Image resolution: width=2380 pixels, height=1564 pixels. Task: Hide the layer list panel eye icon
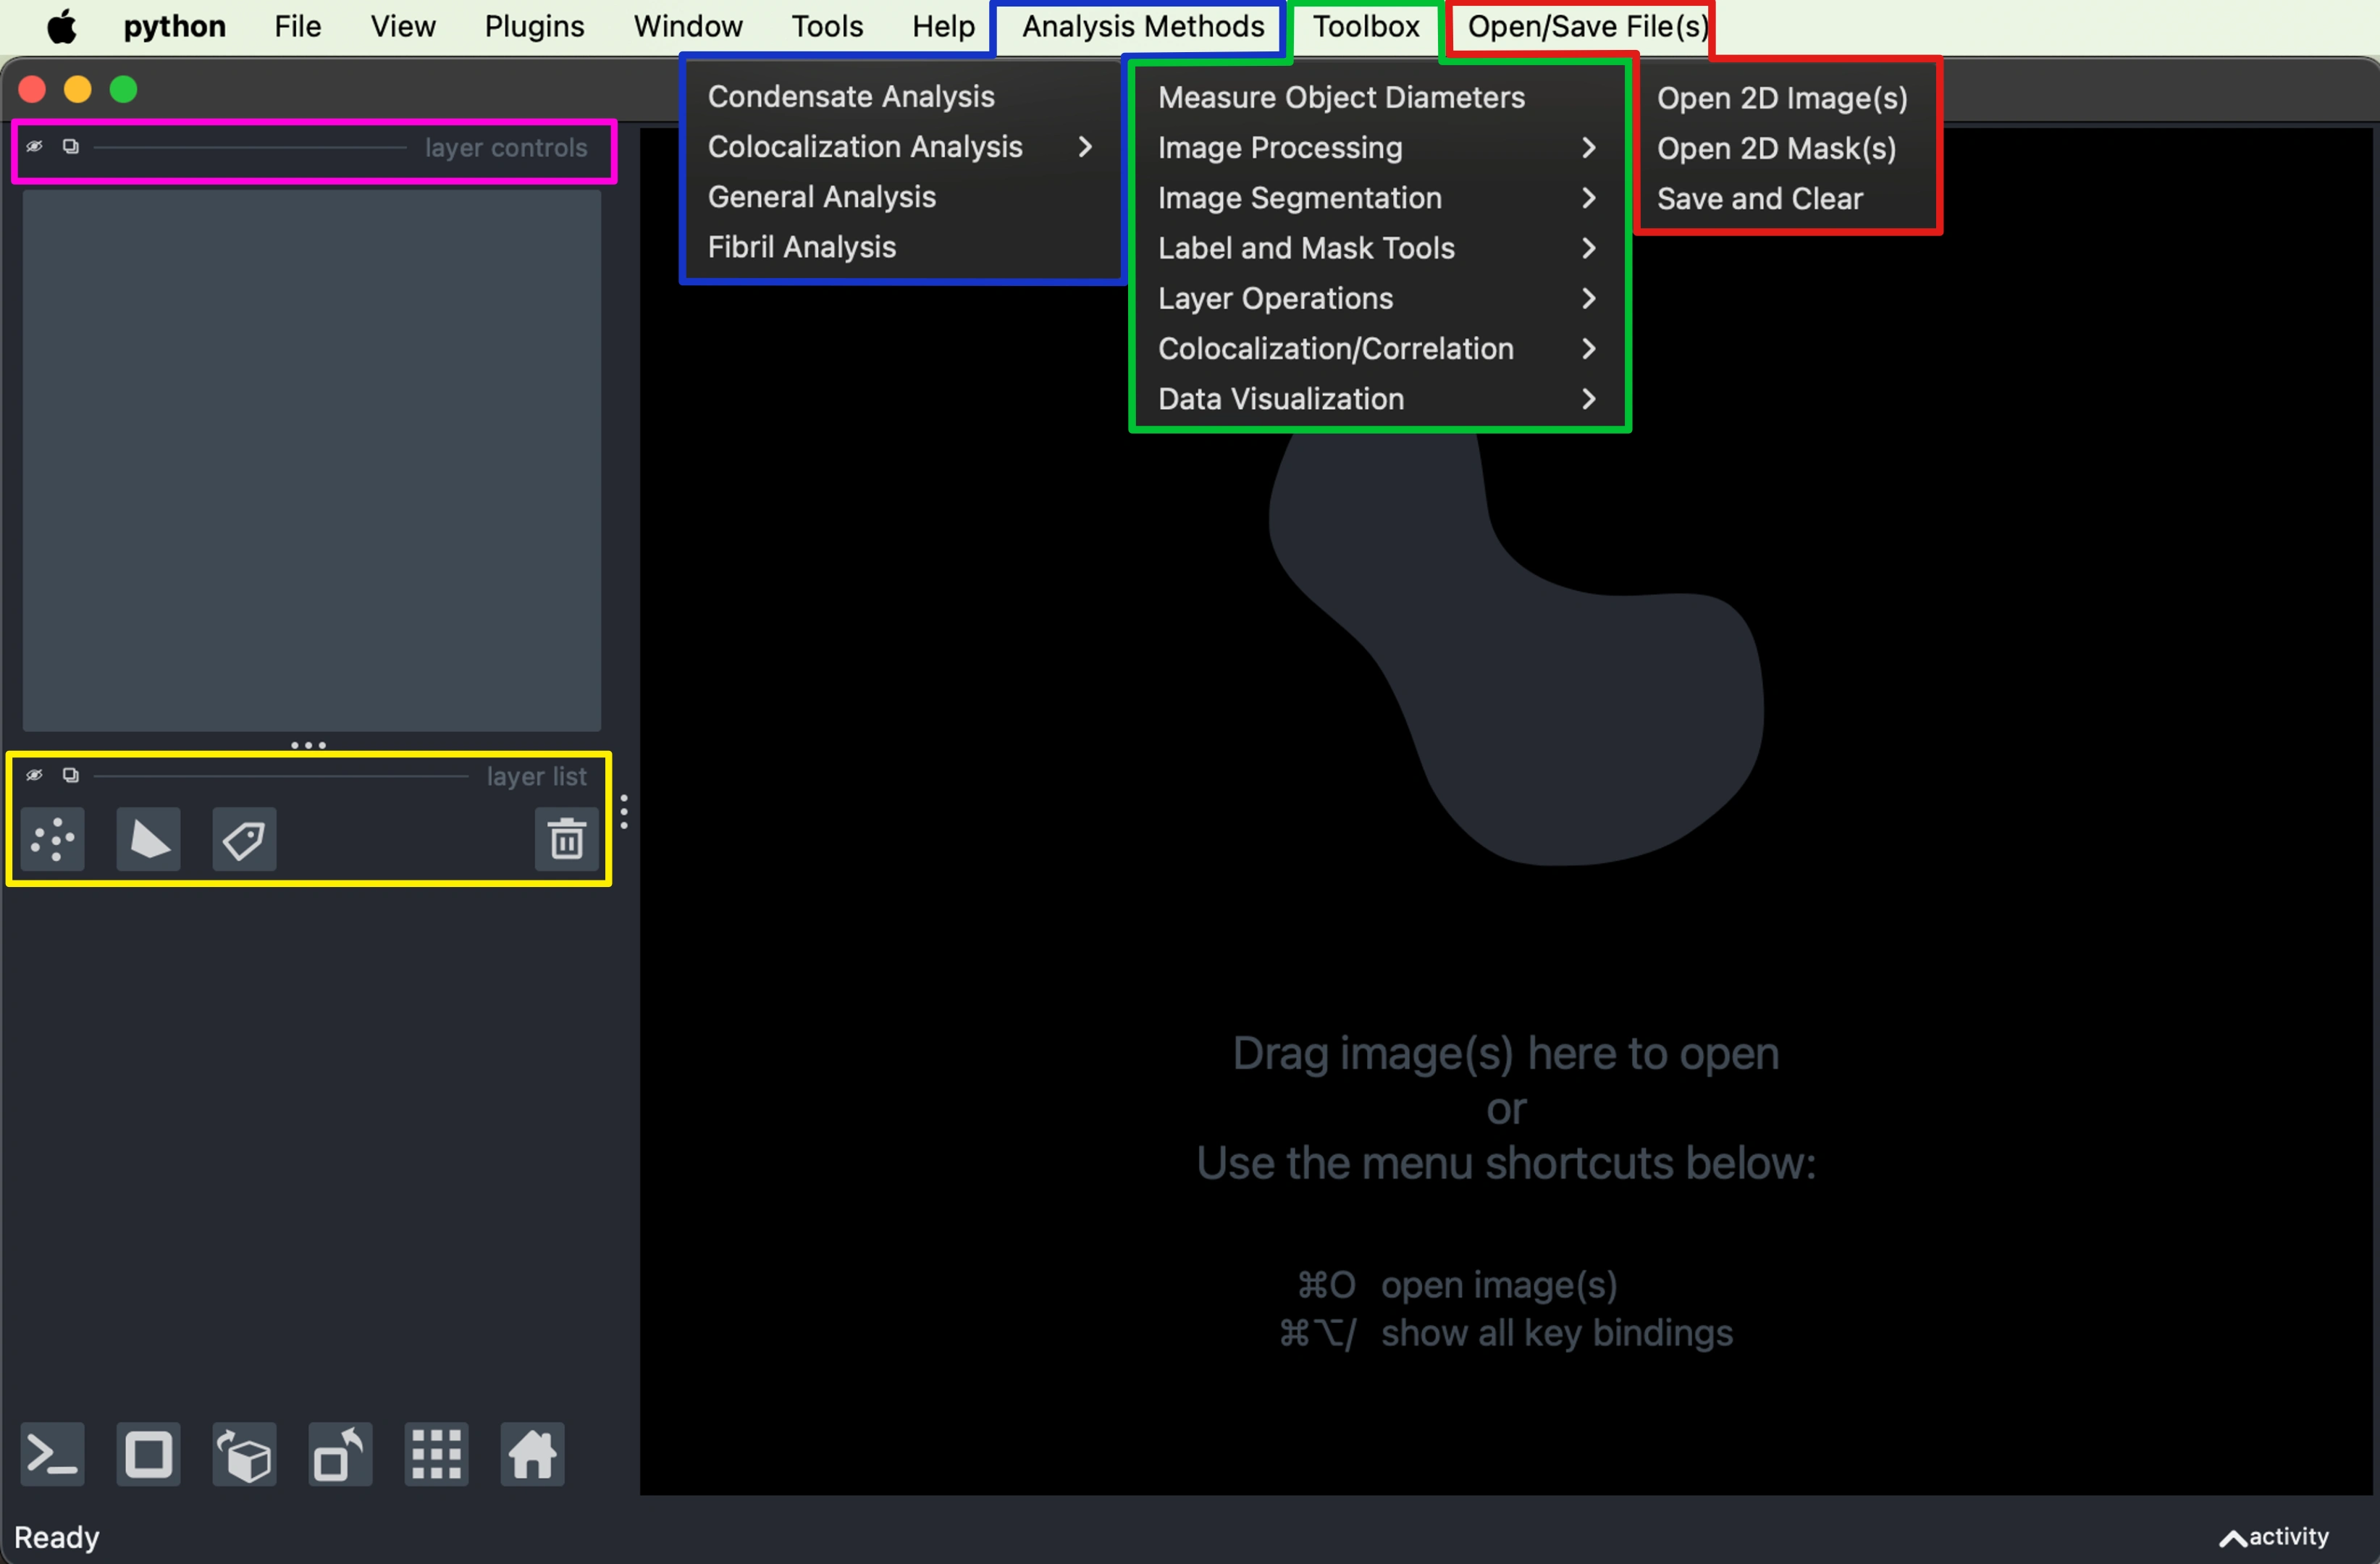click(x=34, y=775)
